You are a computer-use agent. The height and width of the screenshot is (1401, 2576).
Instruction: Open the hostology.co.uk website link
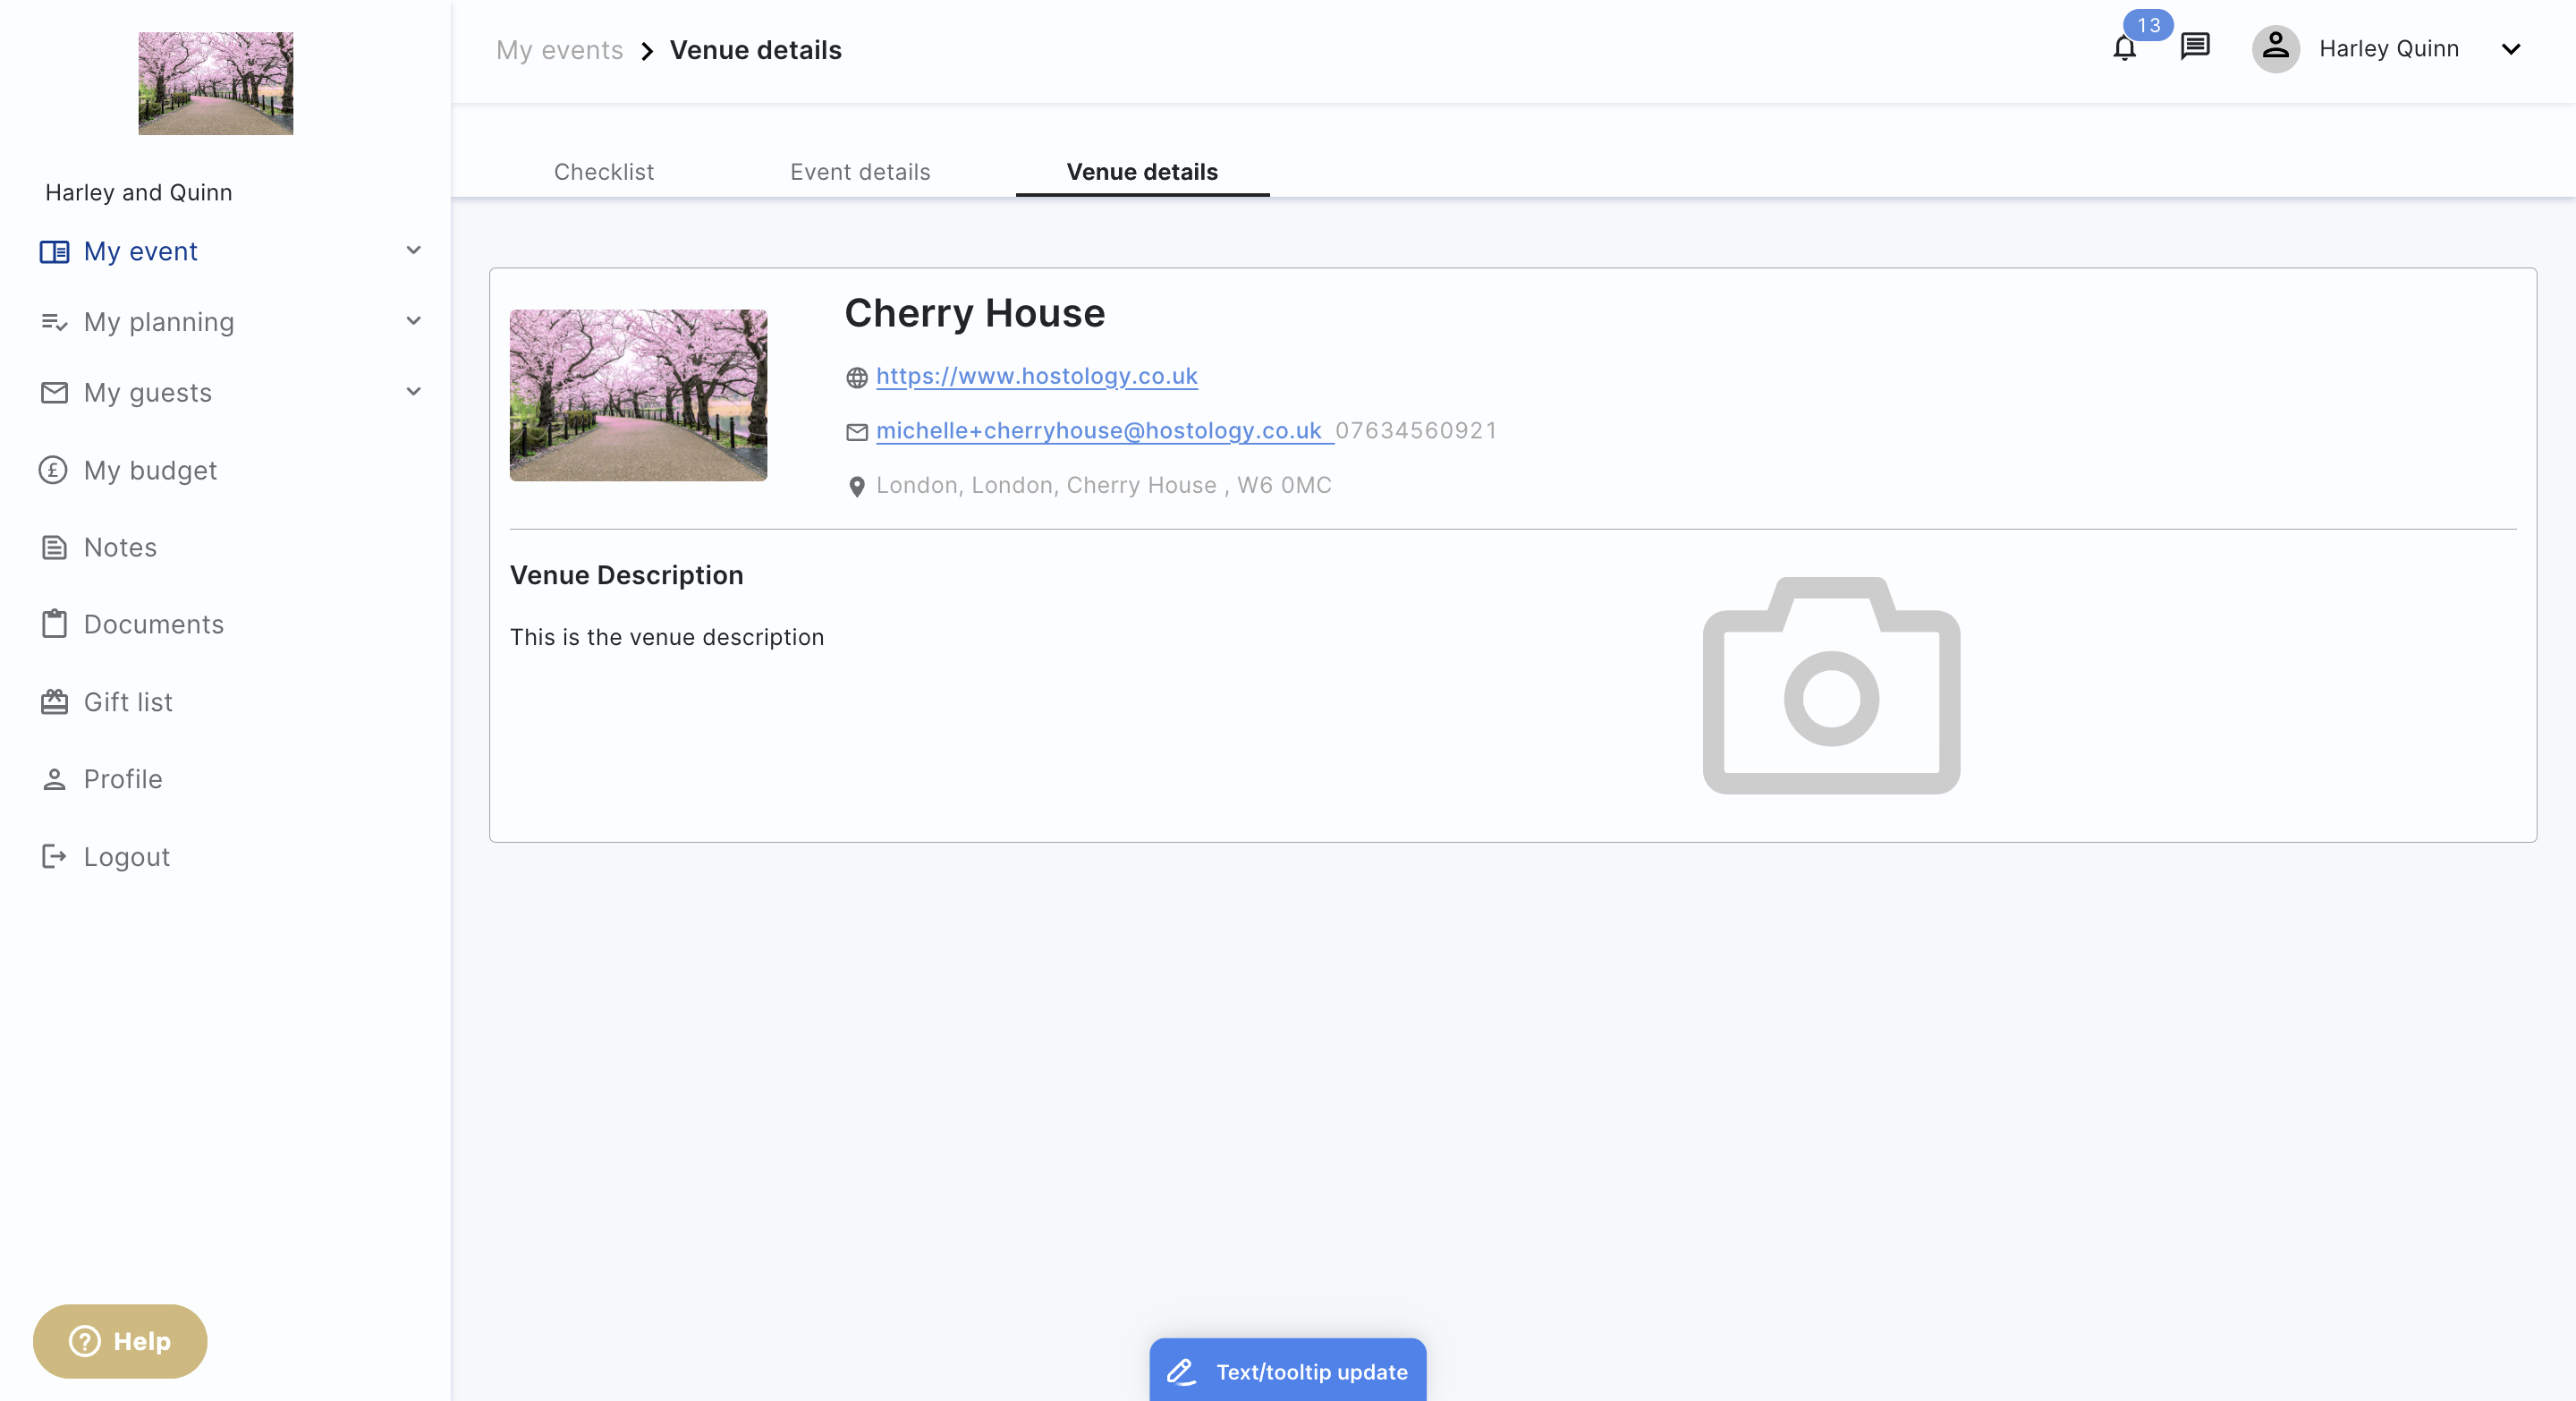coord(1036,376)
